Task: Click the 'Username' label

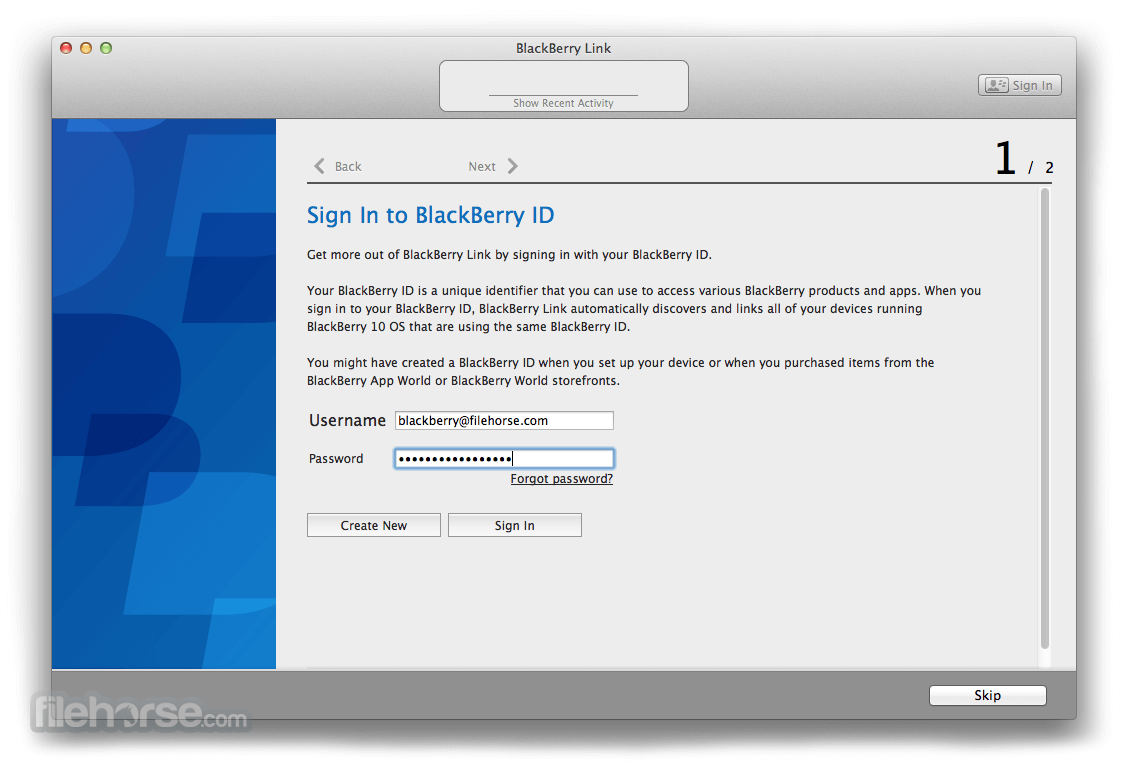Action: click(x=347, y=421)
